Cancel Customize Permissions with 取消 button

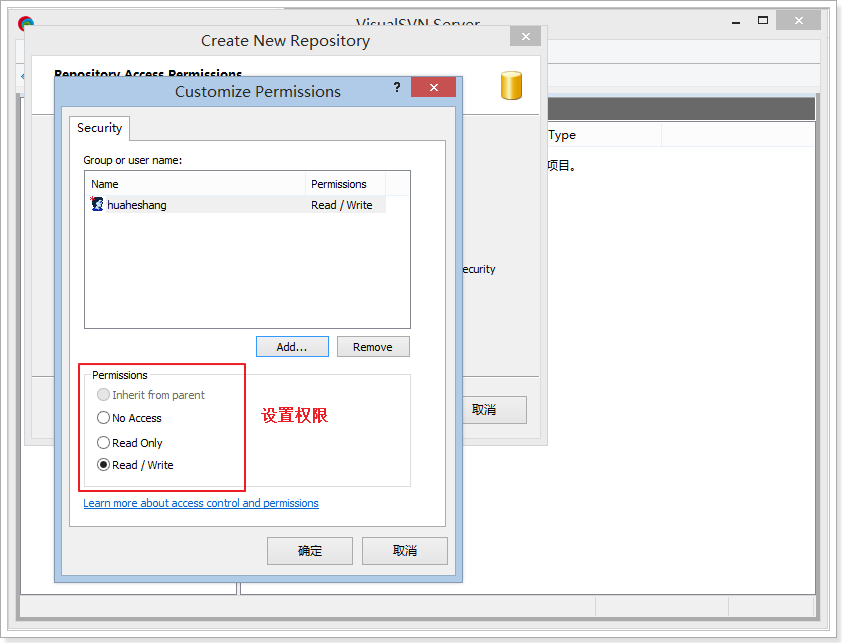[405, 551]
